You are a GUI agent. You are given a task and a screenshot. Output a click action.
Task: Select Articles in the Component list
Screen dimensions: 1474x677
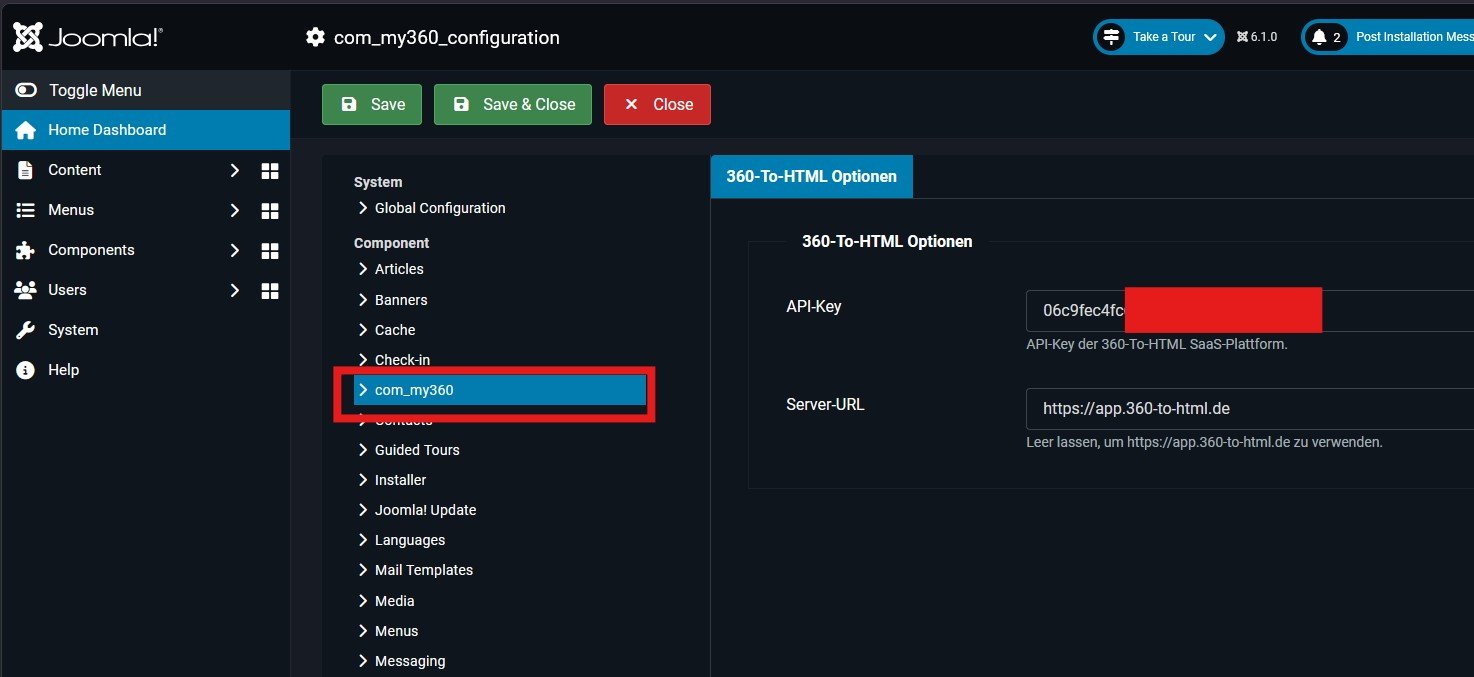click(x=399, y=269)
